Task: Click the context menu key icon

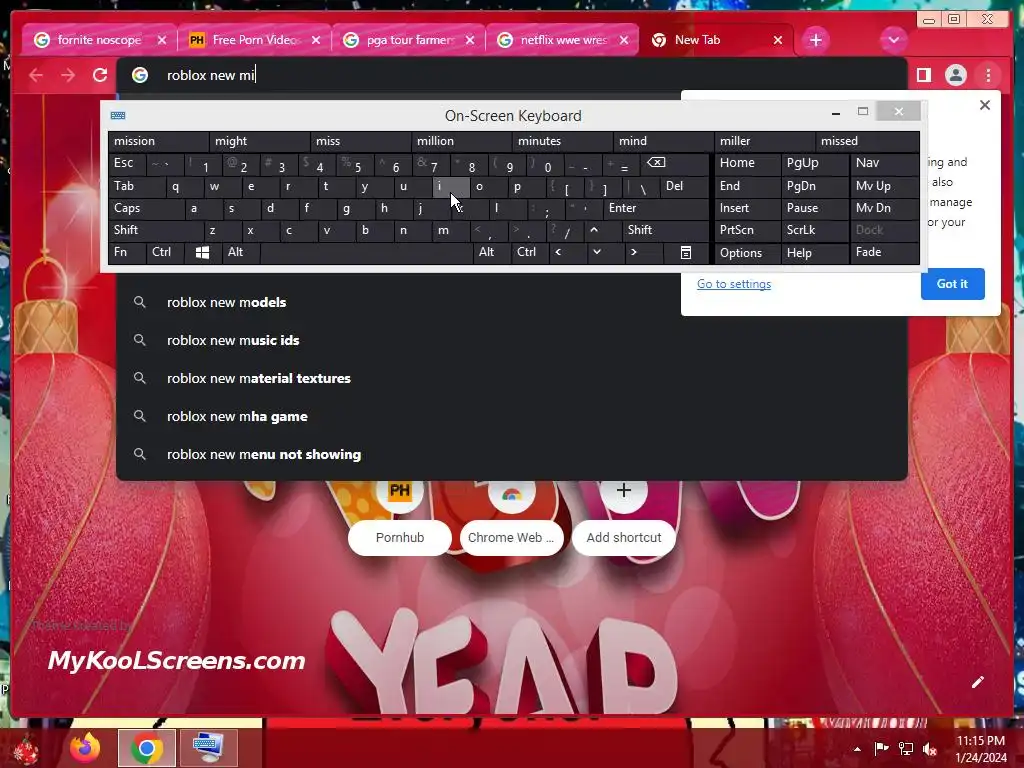Action: (x=686, y=252)
